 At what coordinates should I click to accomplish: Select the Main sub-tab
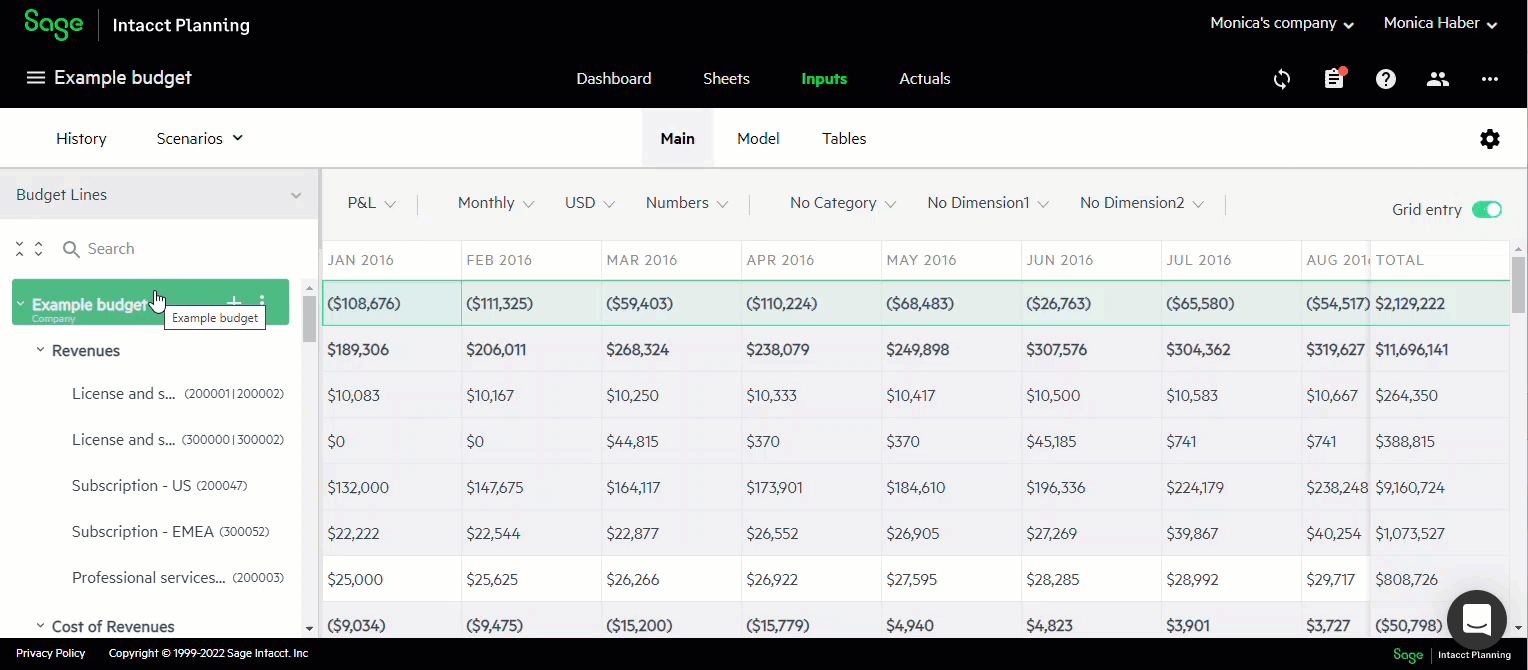678,139
